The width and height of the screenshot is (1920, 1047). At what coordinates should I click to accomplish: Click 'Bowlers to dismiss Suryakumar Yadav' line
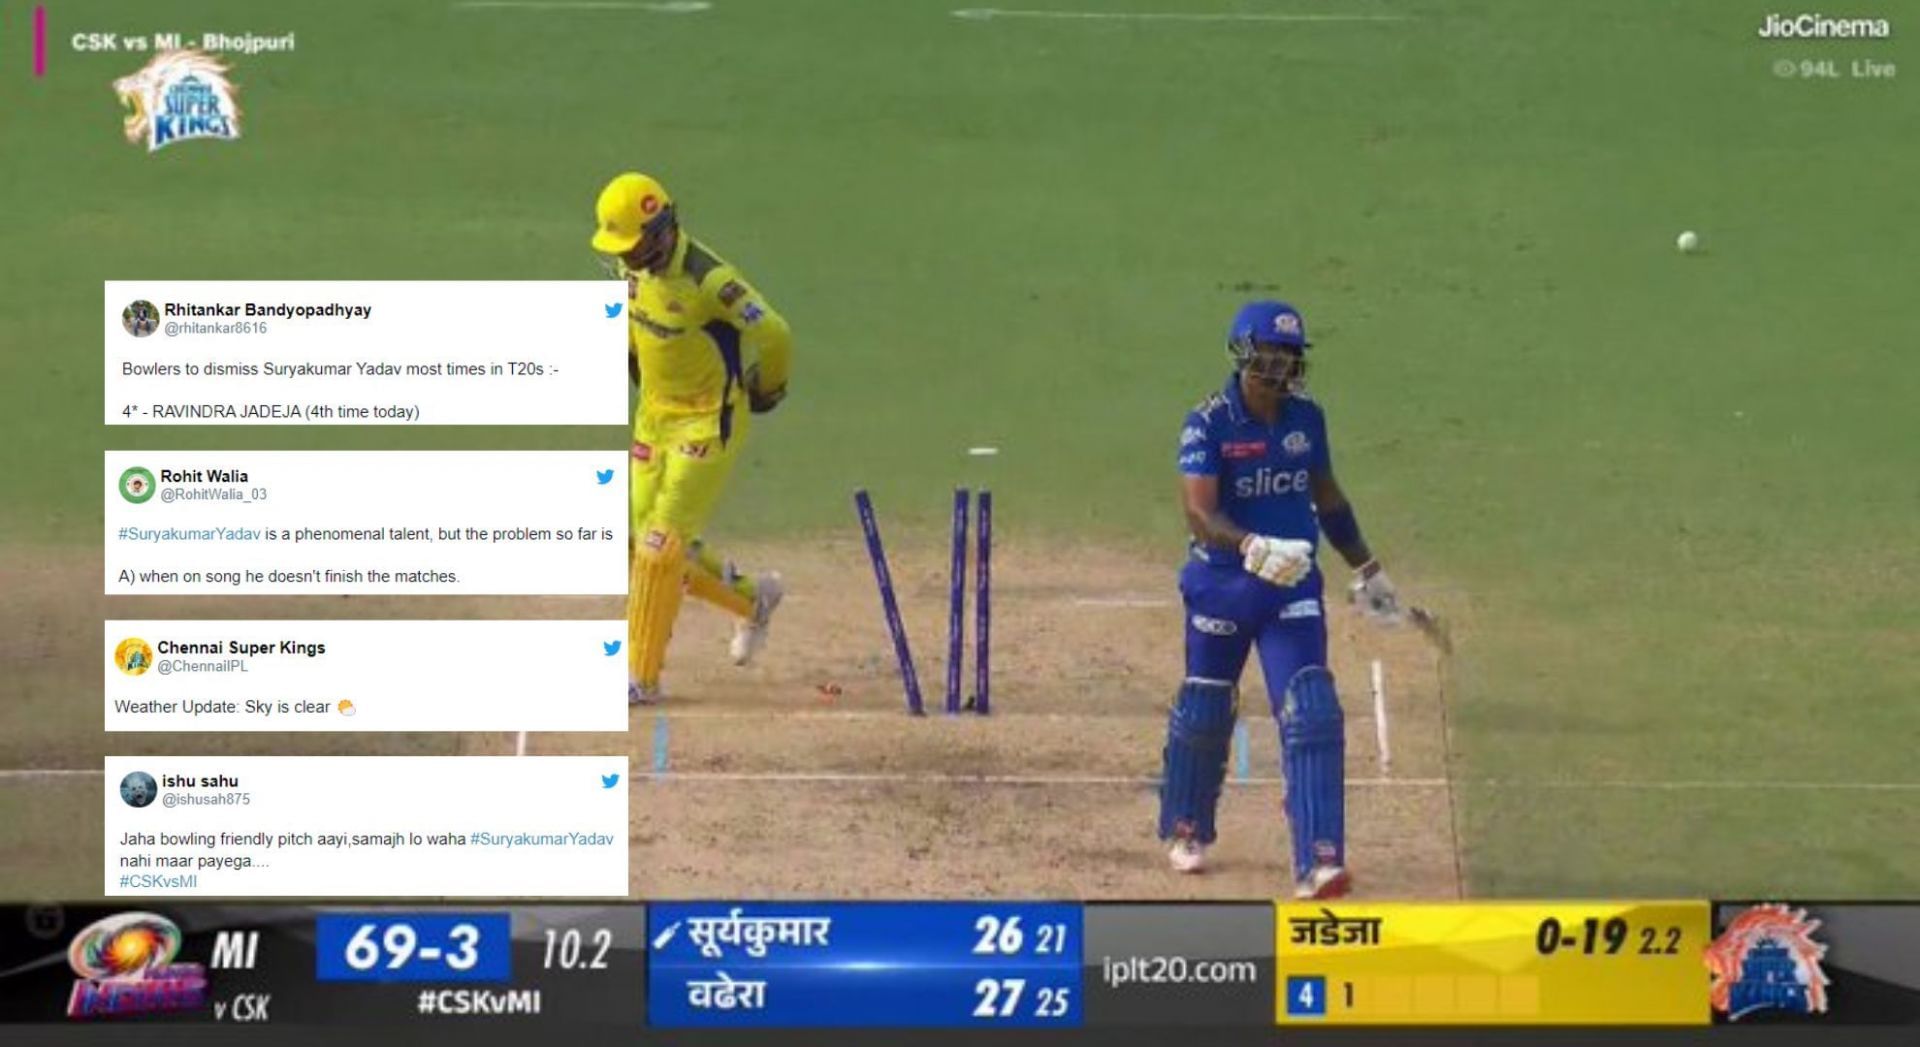(340, 369)
